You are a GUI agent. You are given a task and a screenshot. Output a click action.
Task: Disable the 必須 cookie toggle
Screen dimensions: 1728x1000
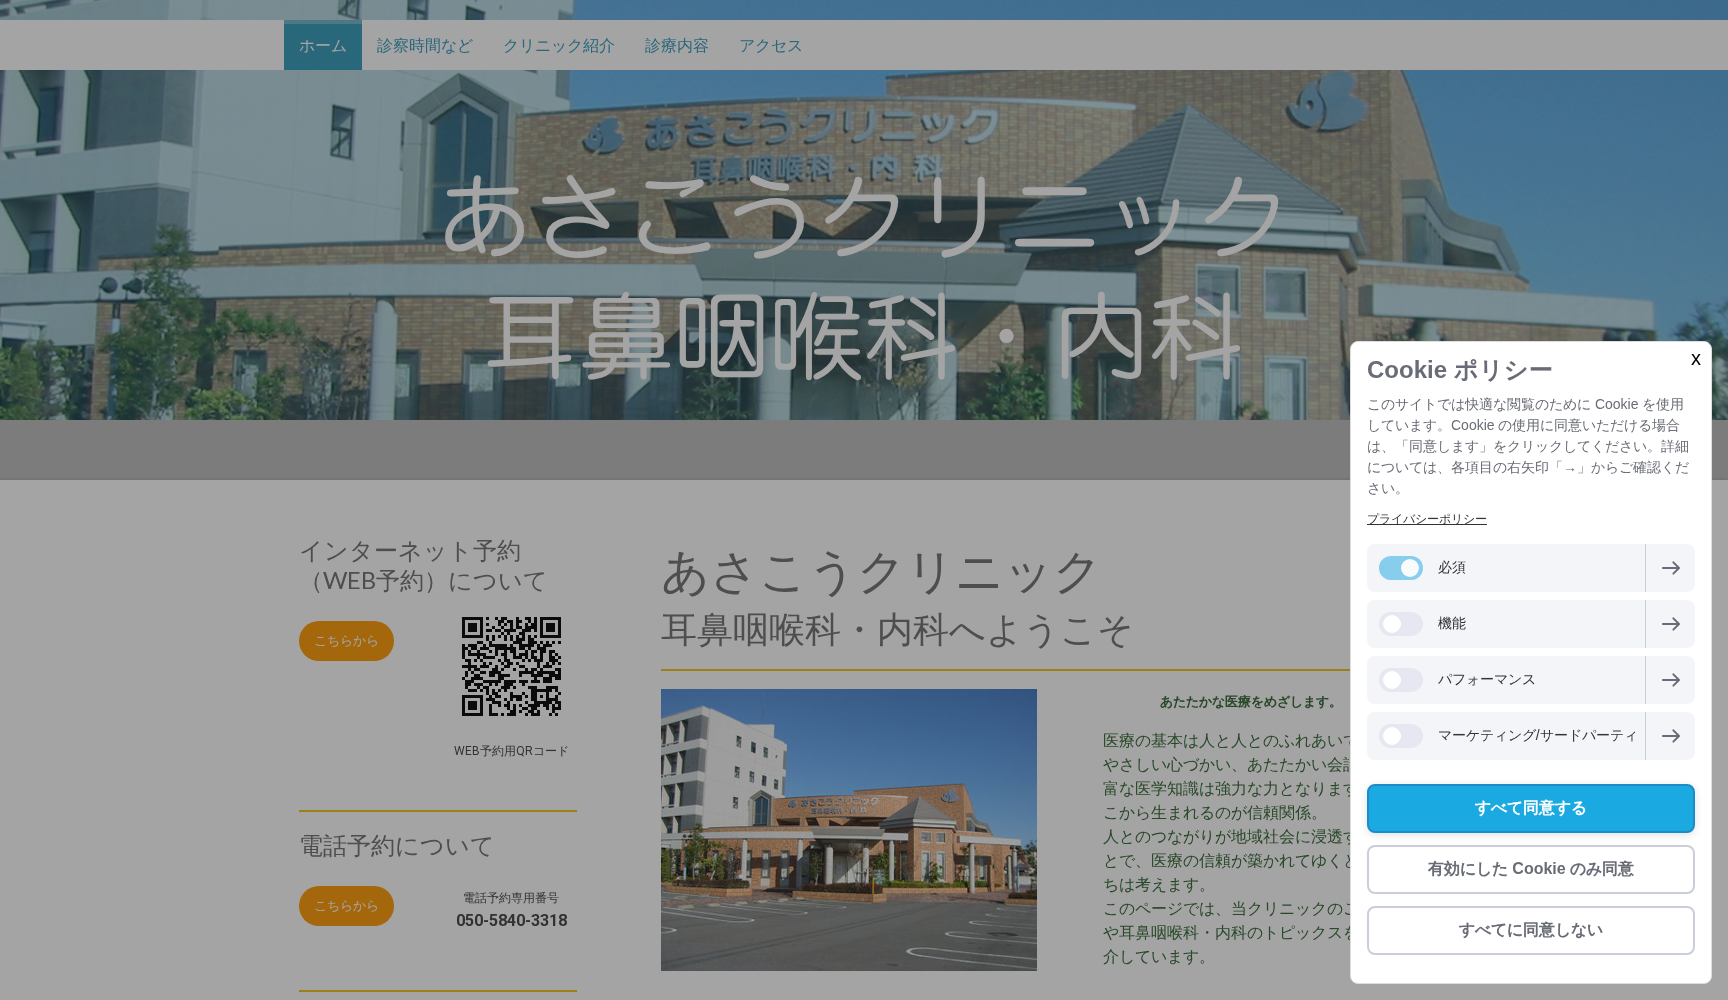click(1402, 568)
